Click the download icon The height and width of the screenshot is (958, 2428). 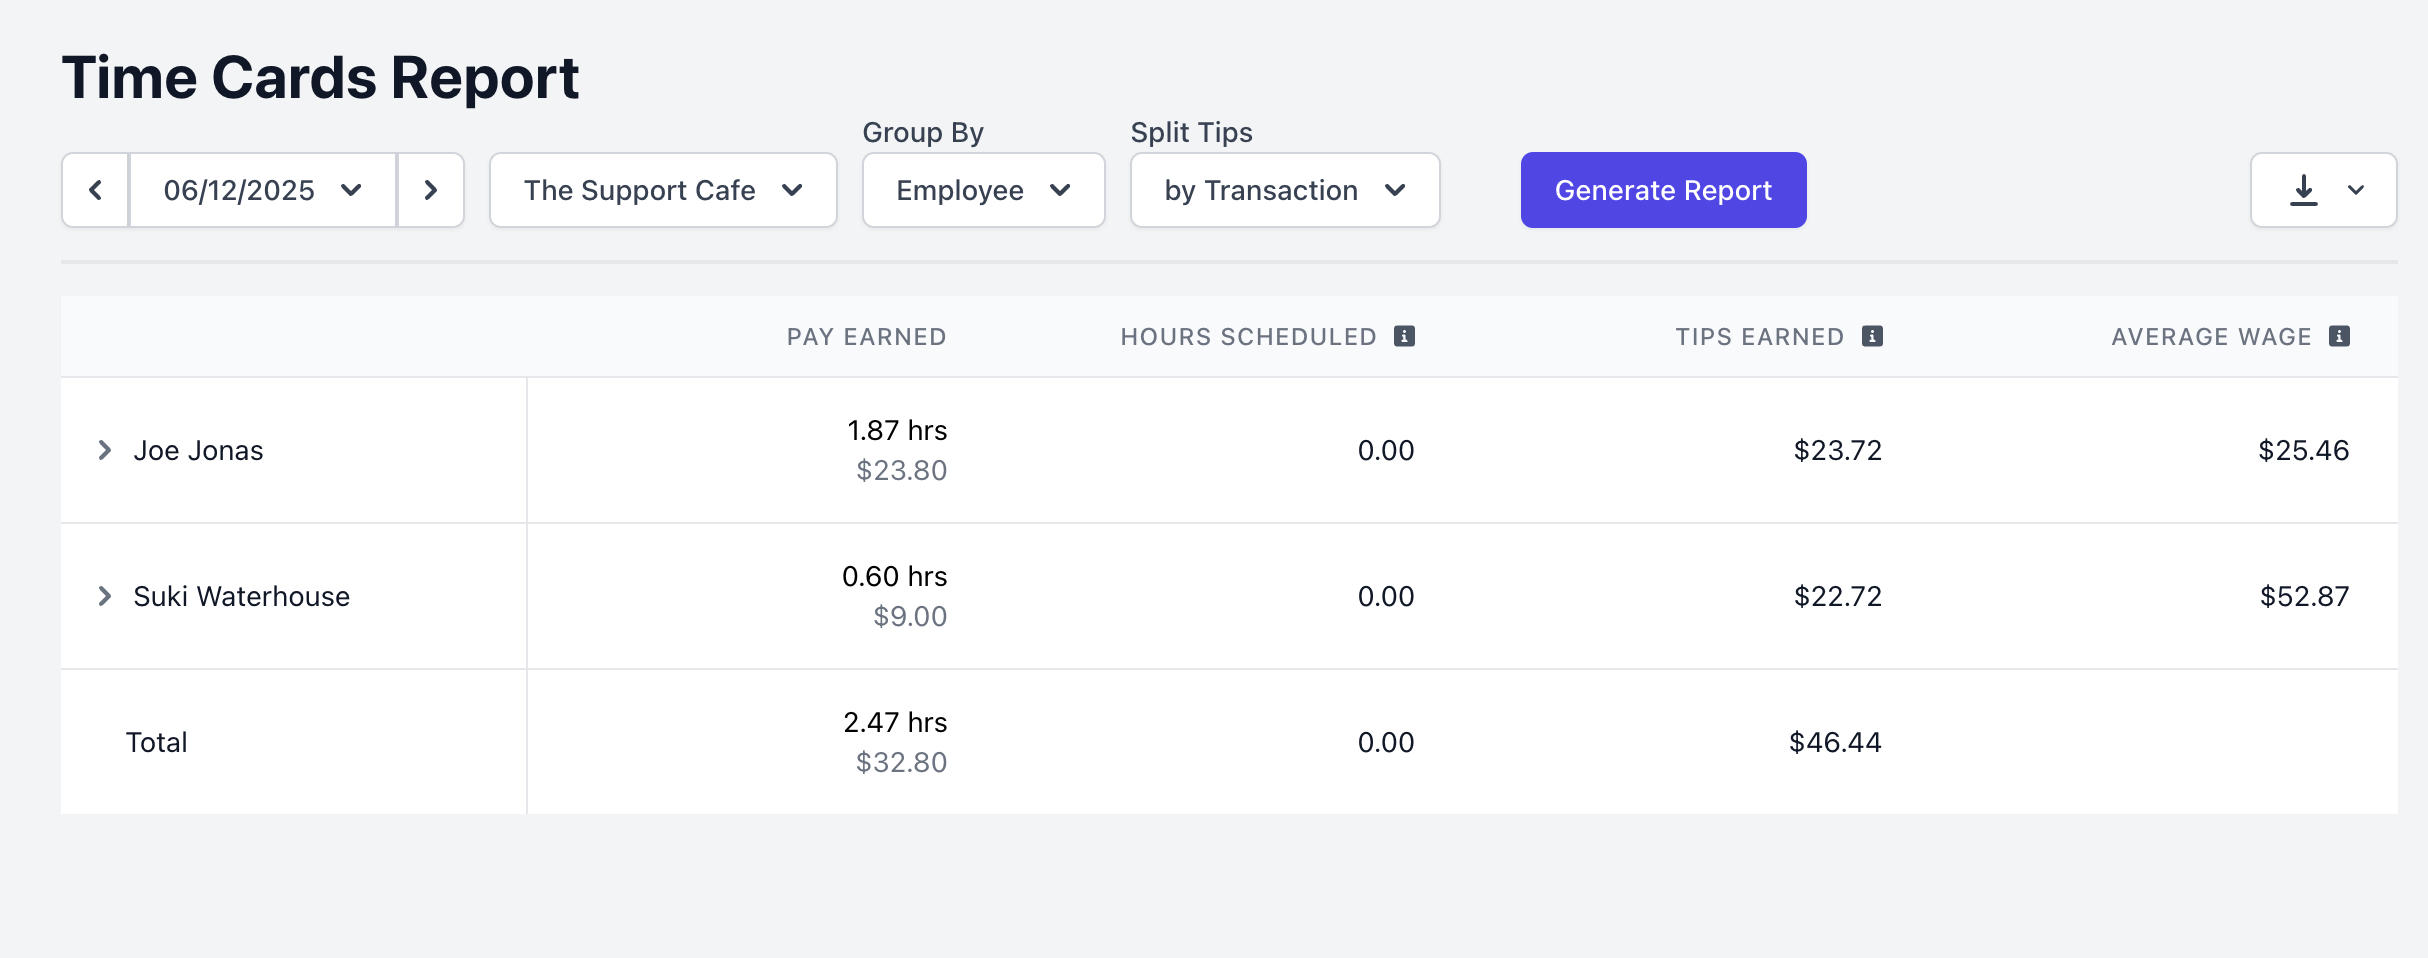[x=2304, y=190]
